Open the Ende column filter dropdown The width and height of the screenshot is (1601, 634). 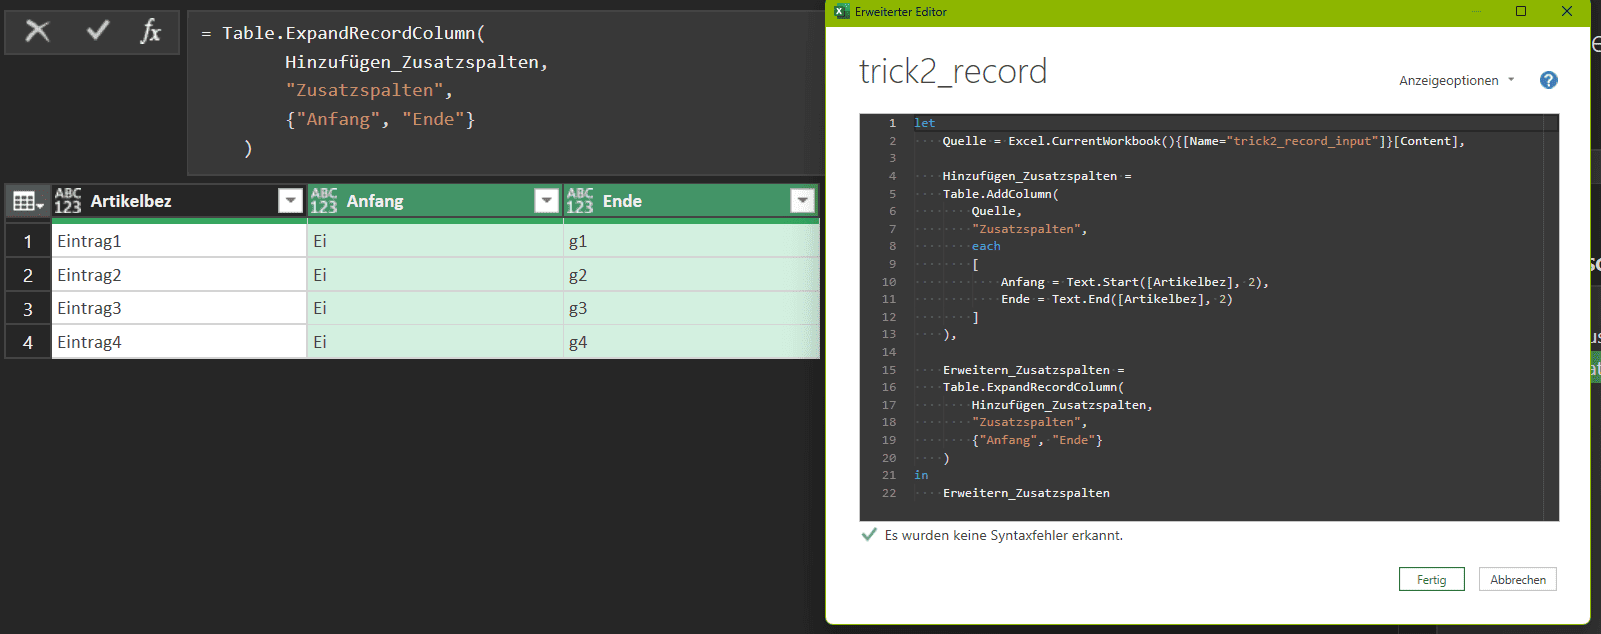coord(802,201)
